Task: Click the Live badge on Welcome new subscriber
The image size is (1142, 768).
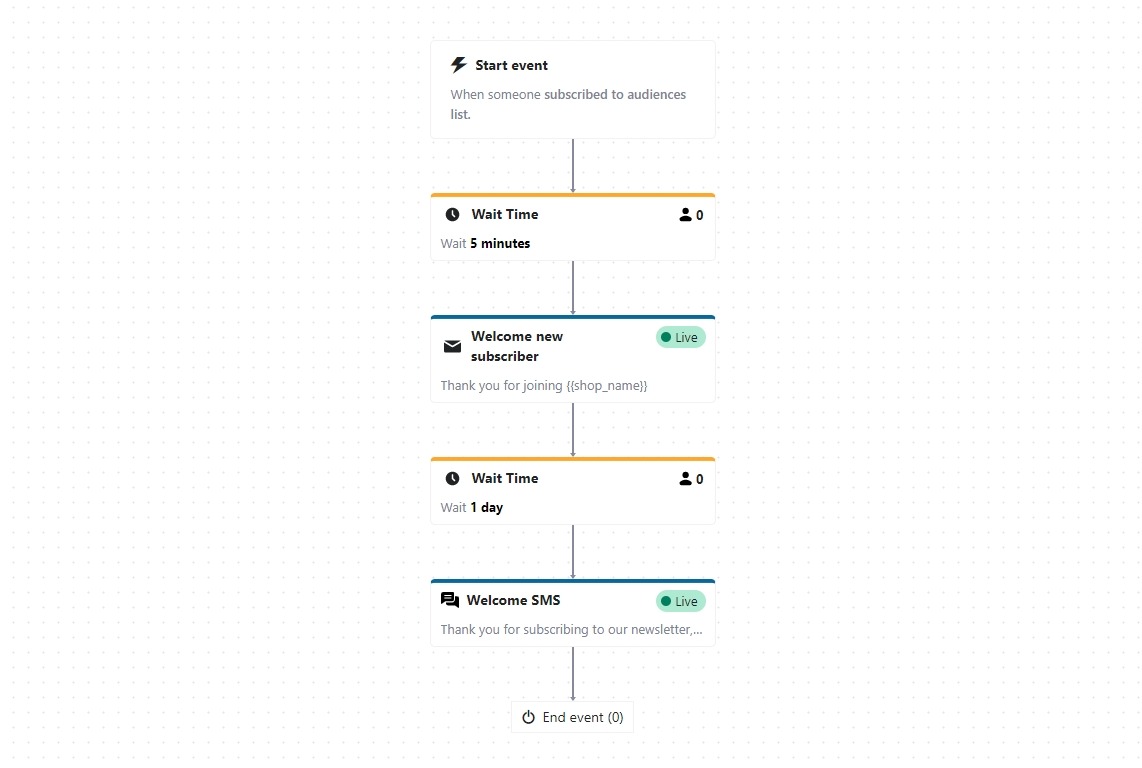Action: click(x=680, y=337)
